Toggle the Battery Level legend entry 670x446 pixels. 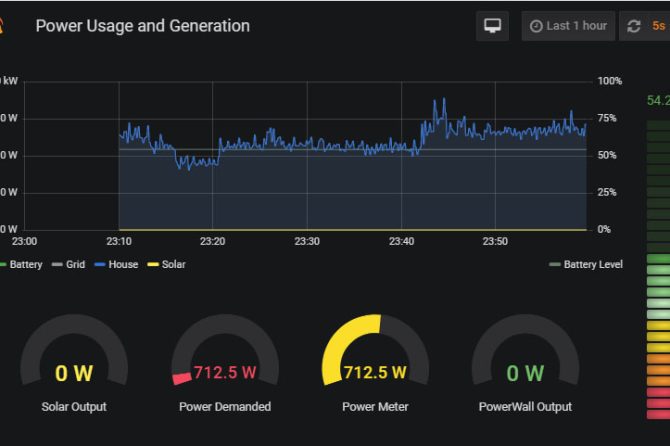[593, 265]
